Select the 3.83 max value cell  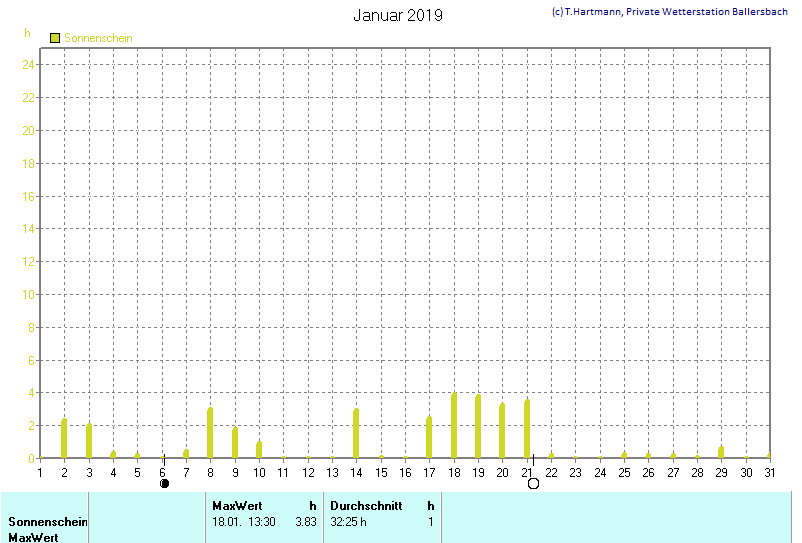pos(305,522)
